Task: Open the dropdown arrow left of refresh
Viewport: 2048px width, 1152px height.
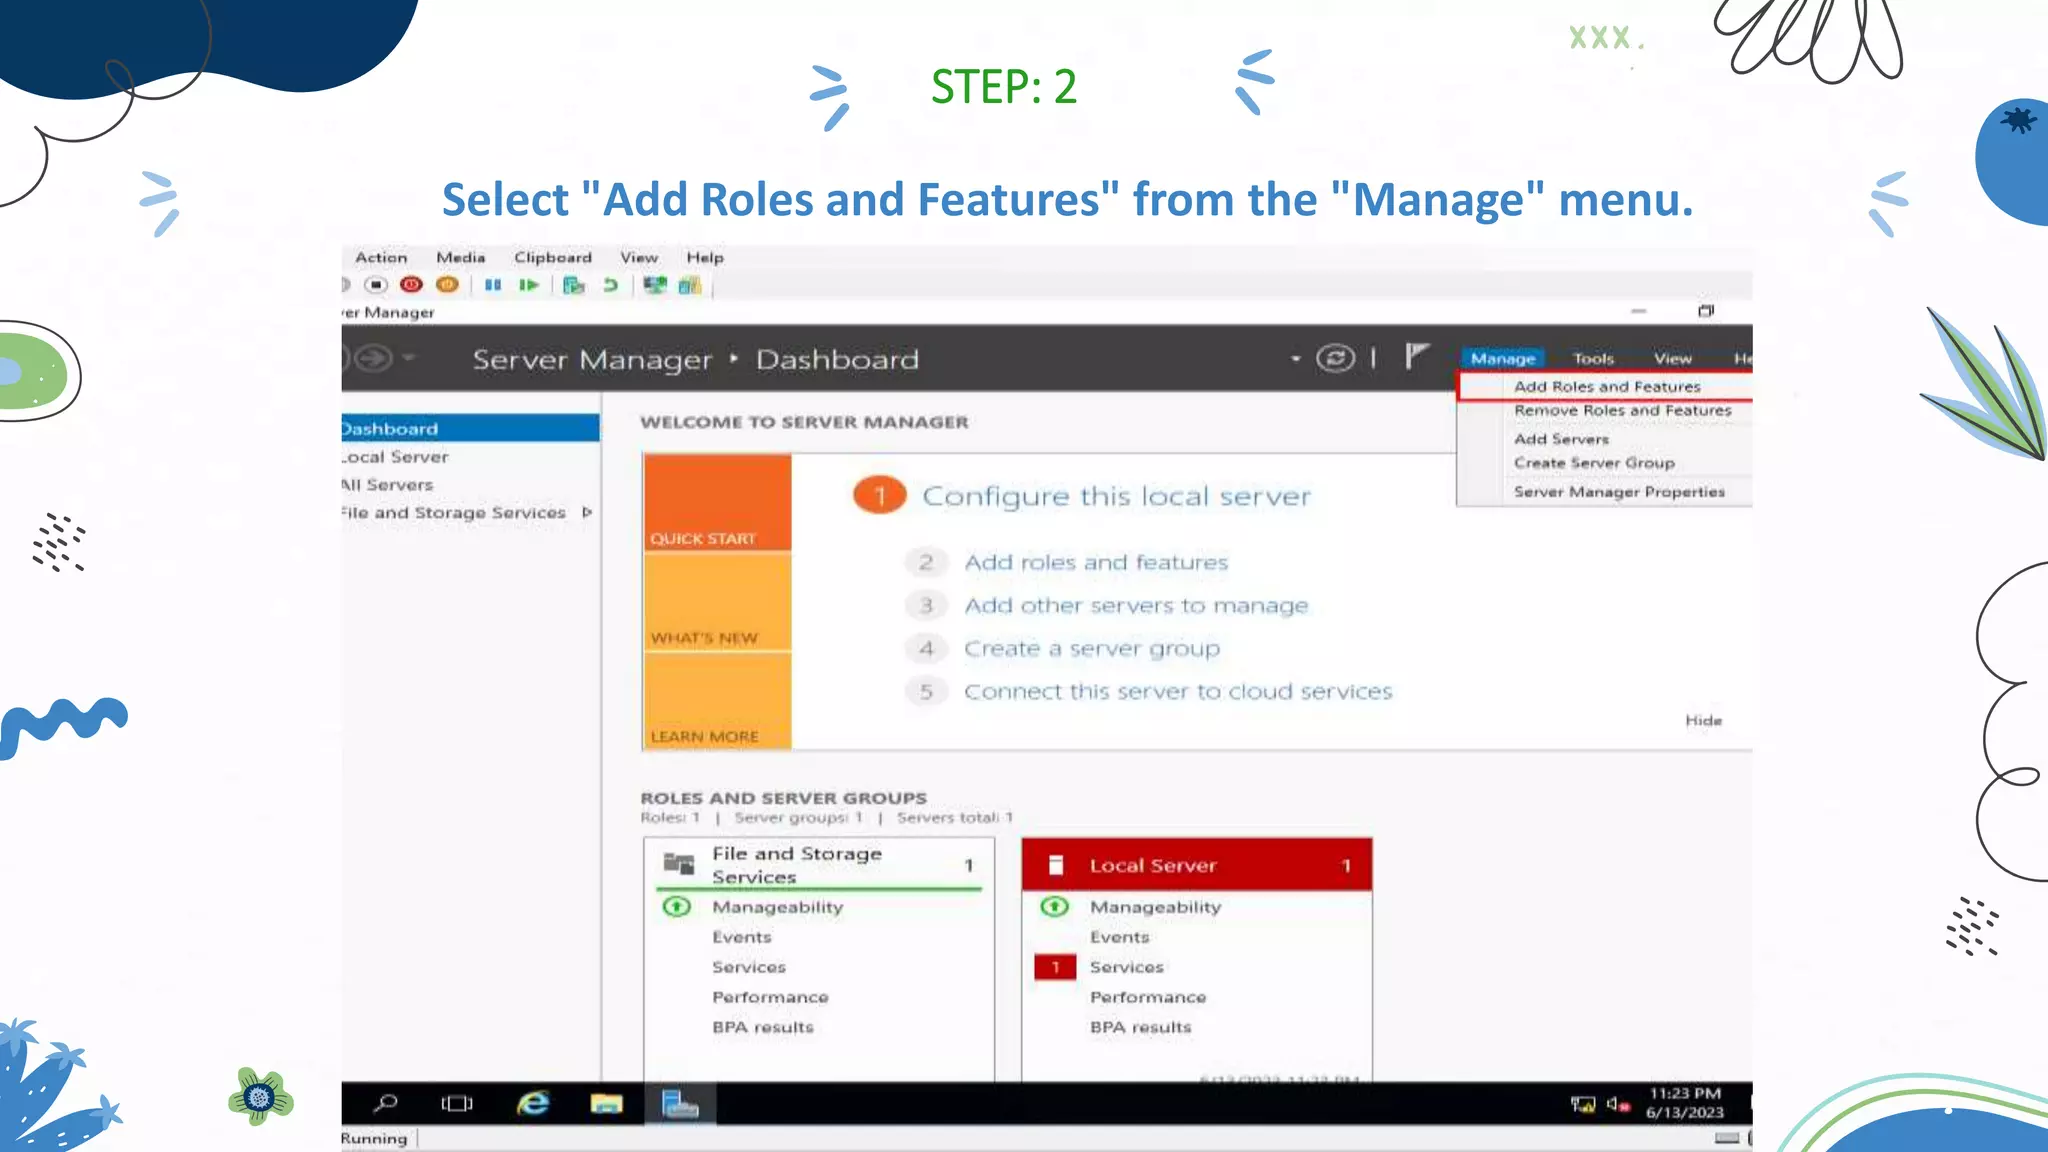Action: [x=1296, y=358]
